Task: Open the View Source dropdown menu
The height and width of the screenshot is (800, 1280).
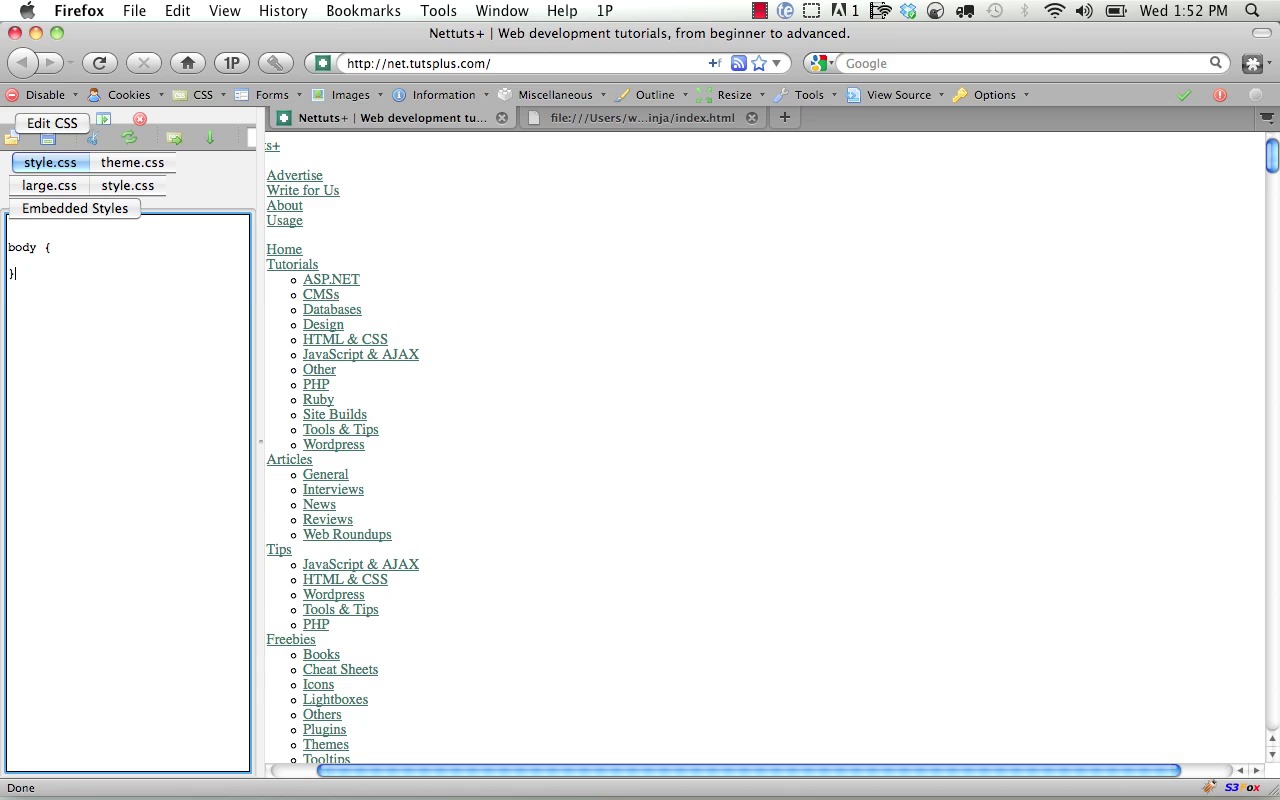Action: click(x=895, y=95)
